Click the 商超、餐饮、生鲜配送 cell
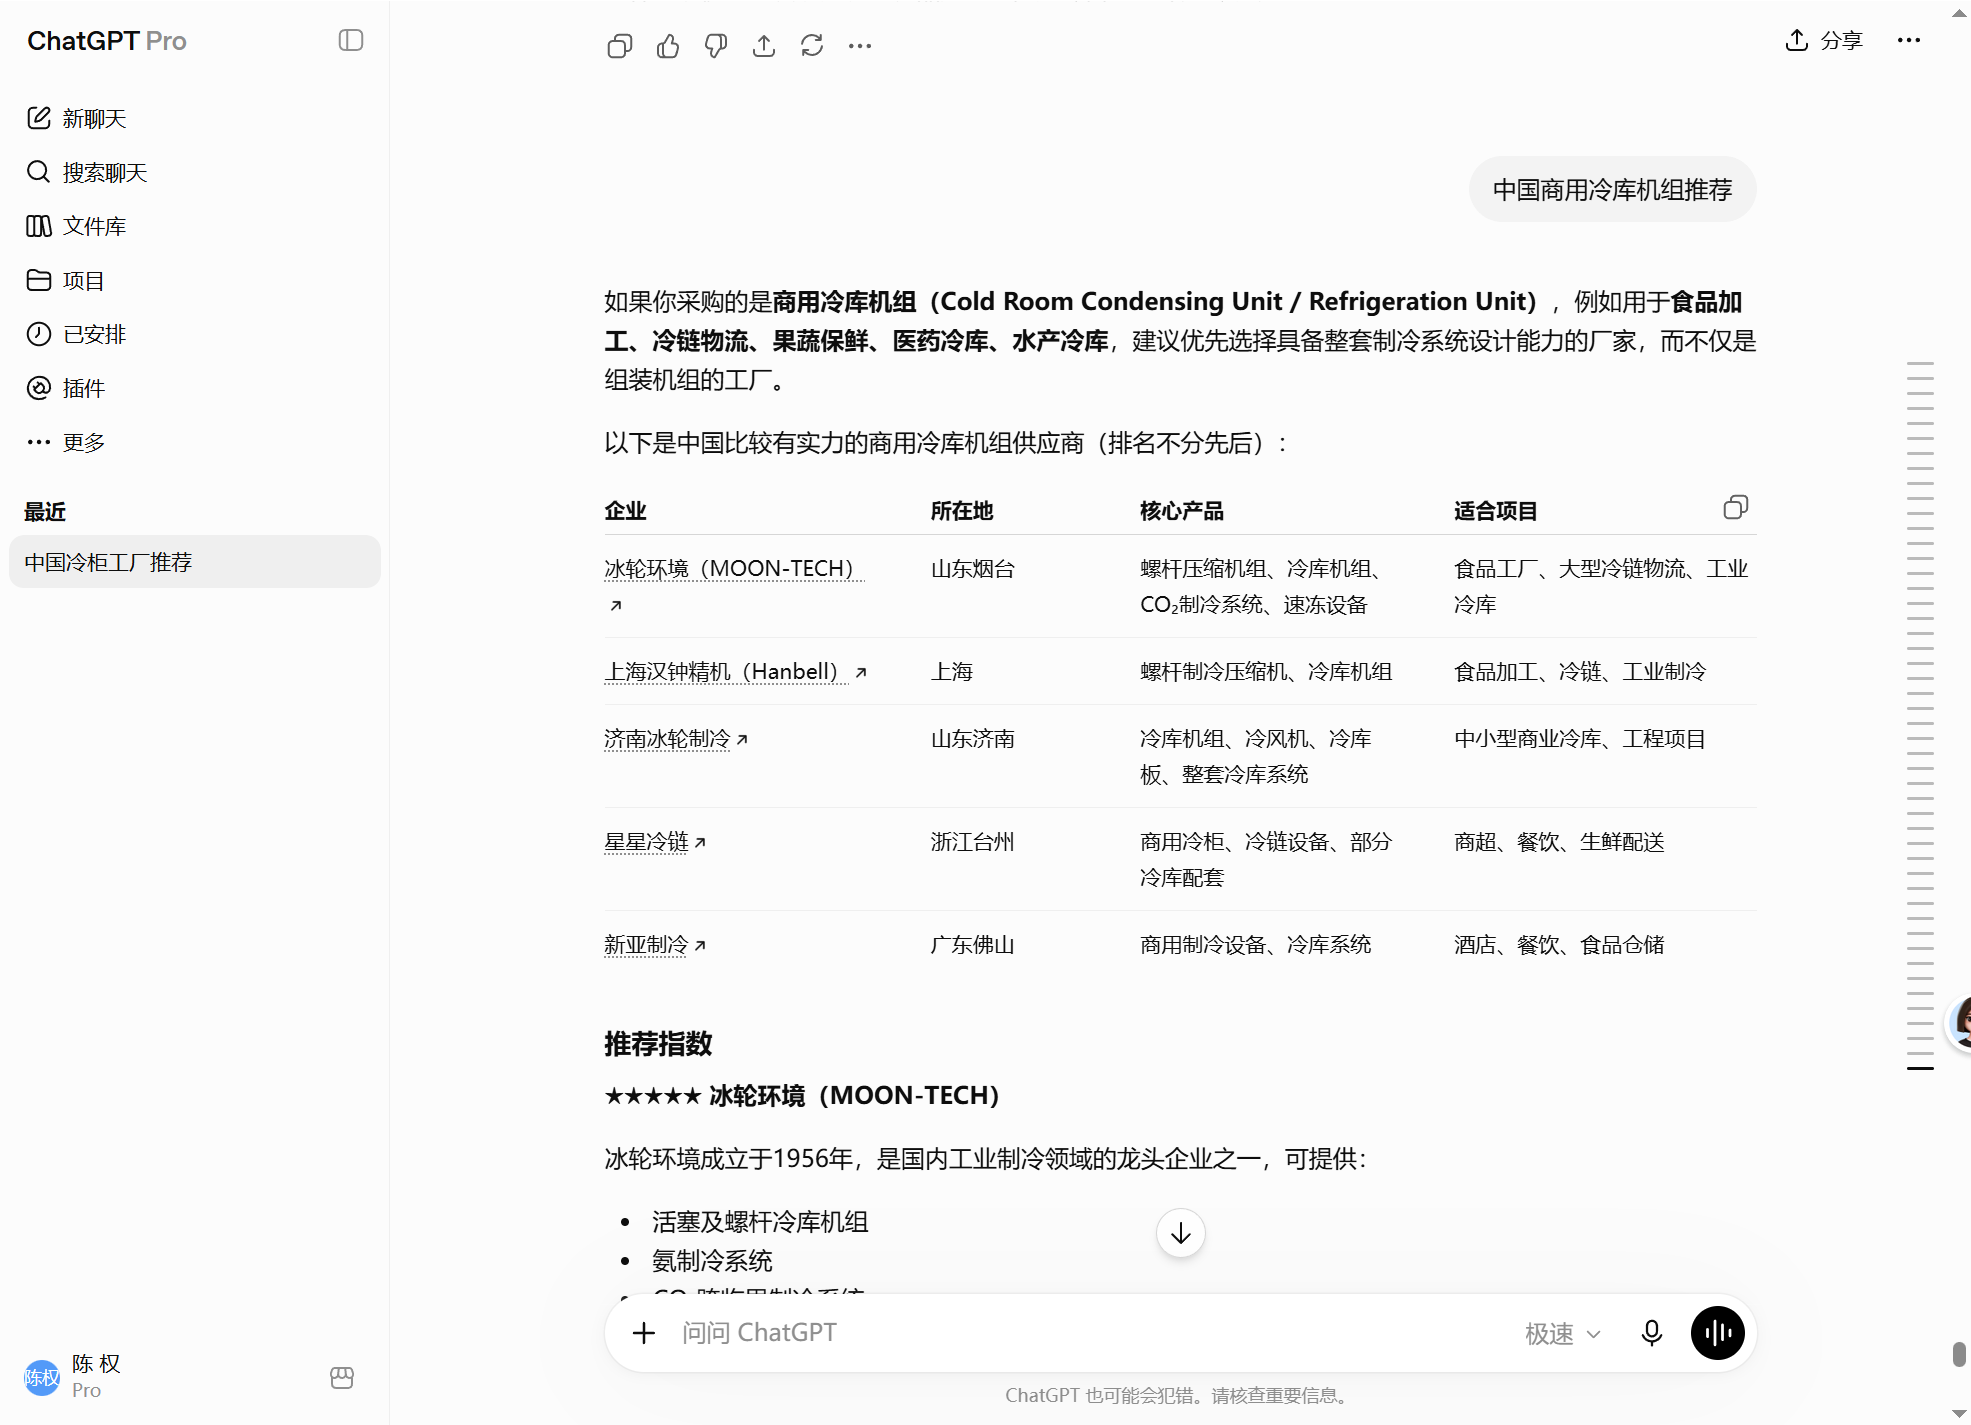Image resolution: width=1971 pixels, height=1425 pixels. (1559, 842)
